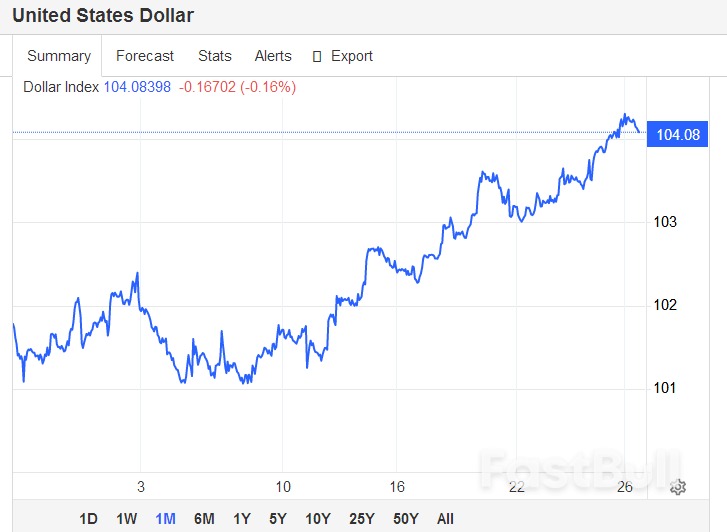Click the chart line peak near 26

[x=624, y=115]
